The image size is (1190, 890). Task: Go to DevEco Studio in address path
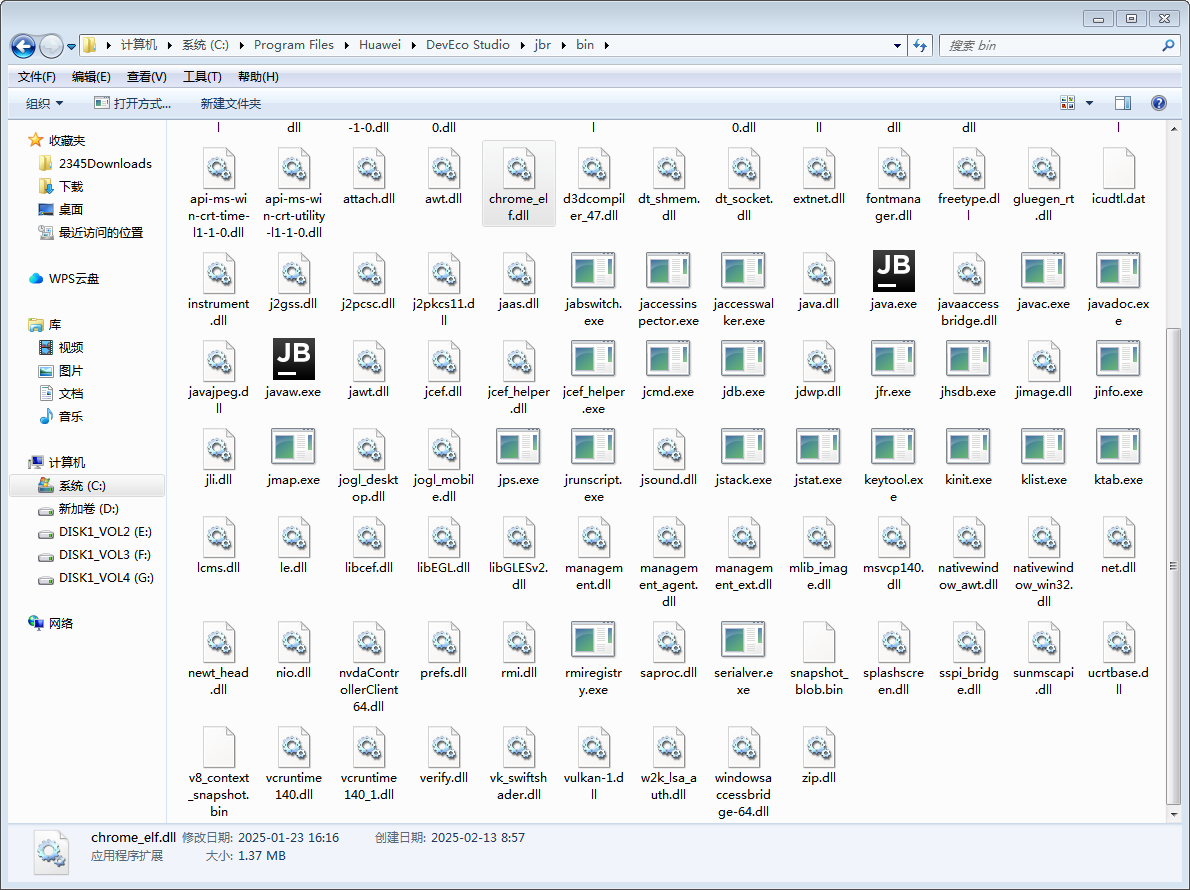click(x=468, y=45)
